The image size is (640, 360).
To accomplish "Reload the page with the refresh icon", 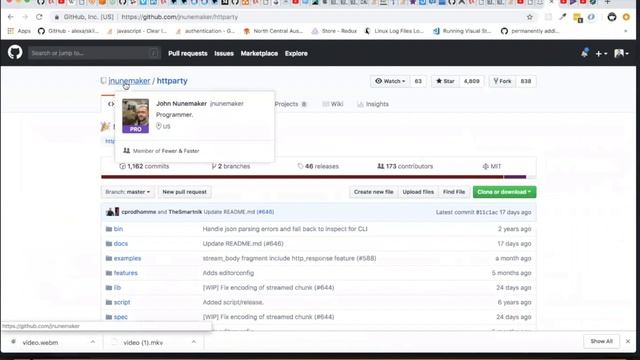I will click(39, 17).
